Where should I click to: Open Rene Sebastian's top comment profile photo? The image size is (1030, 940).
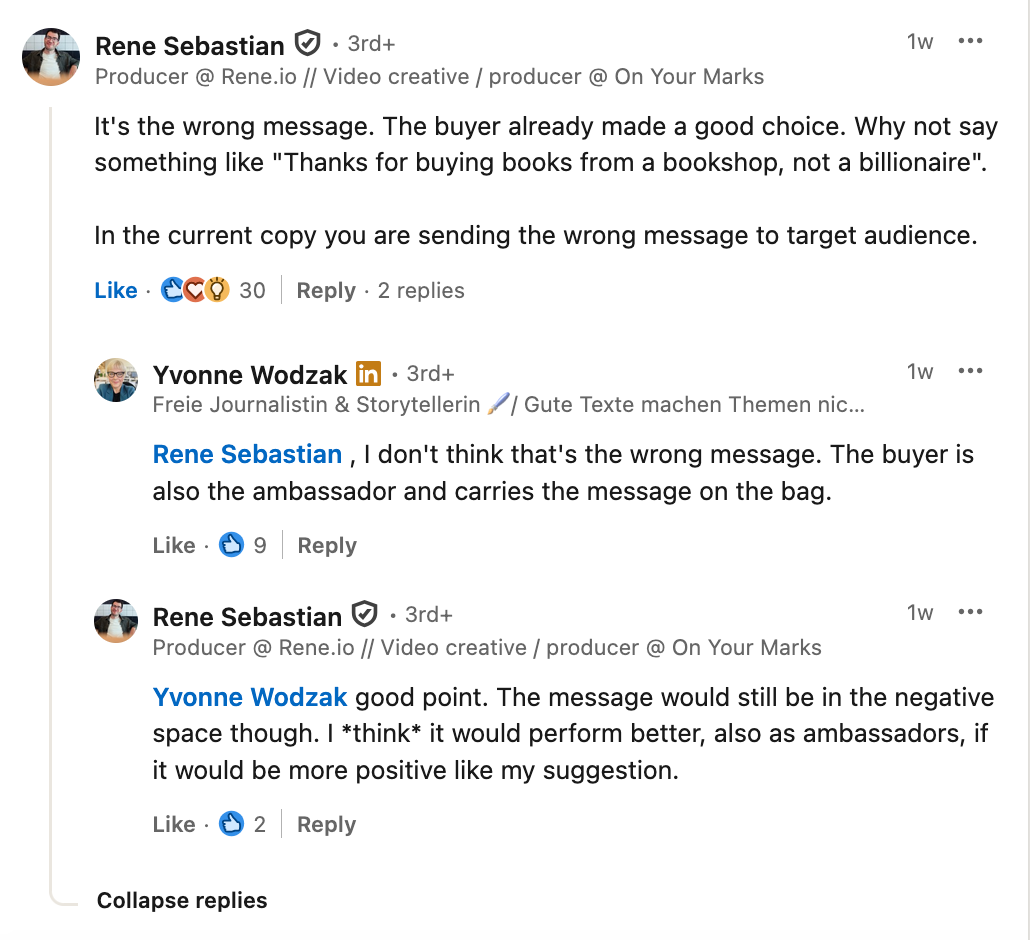tap(51, 57)
